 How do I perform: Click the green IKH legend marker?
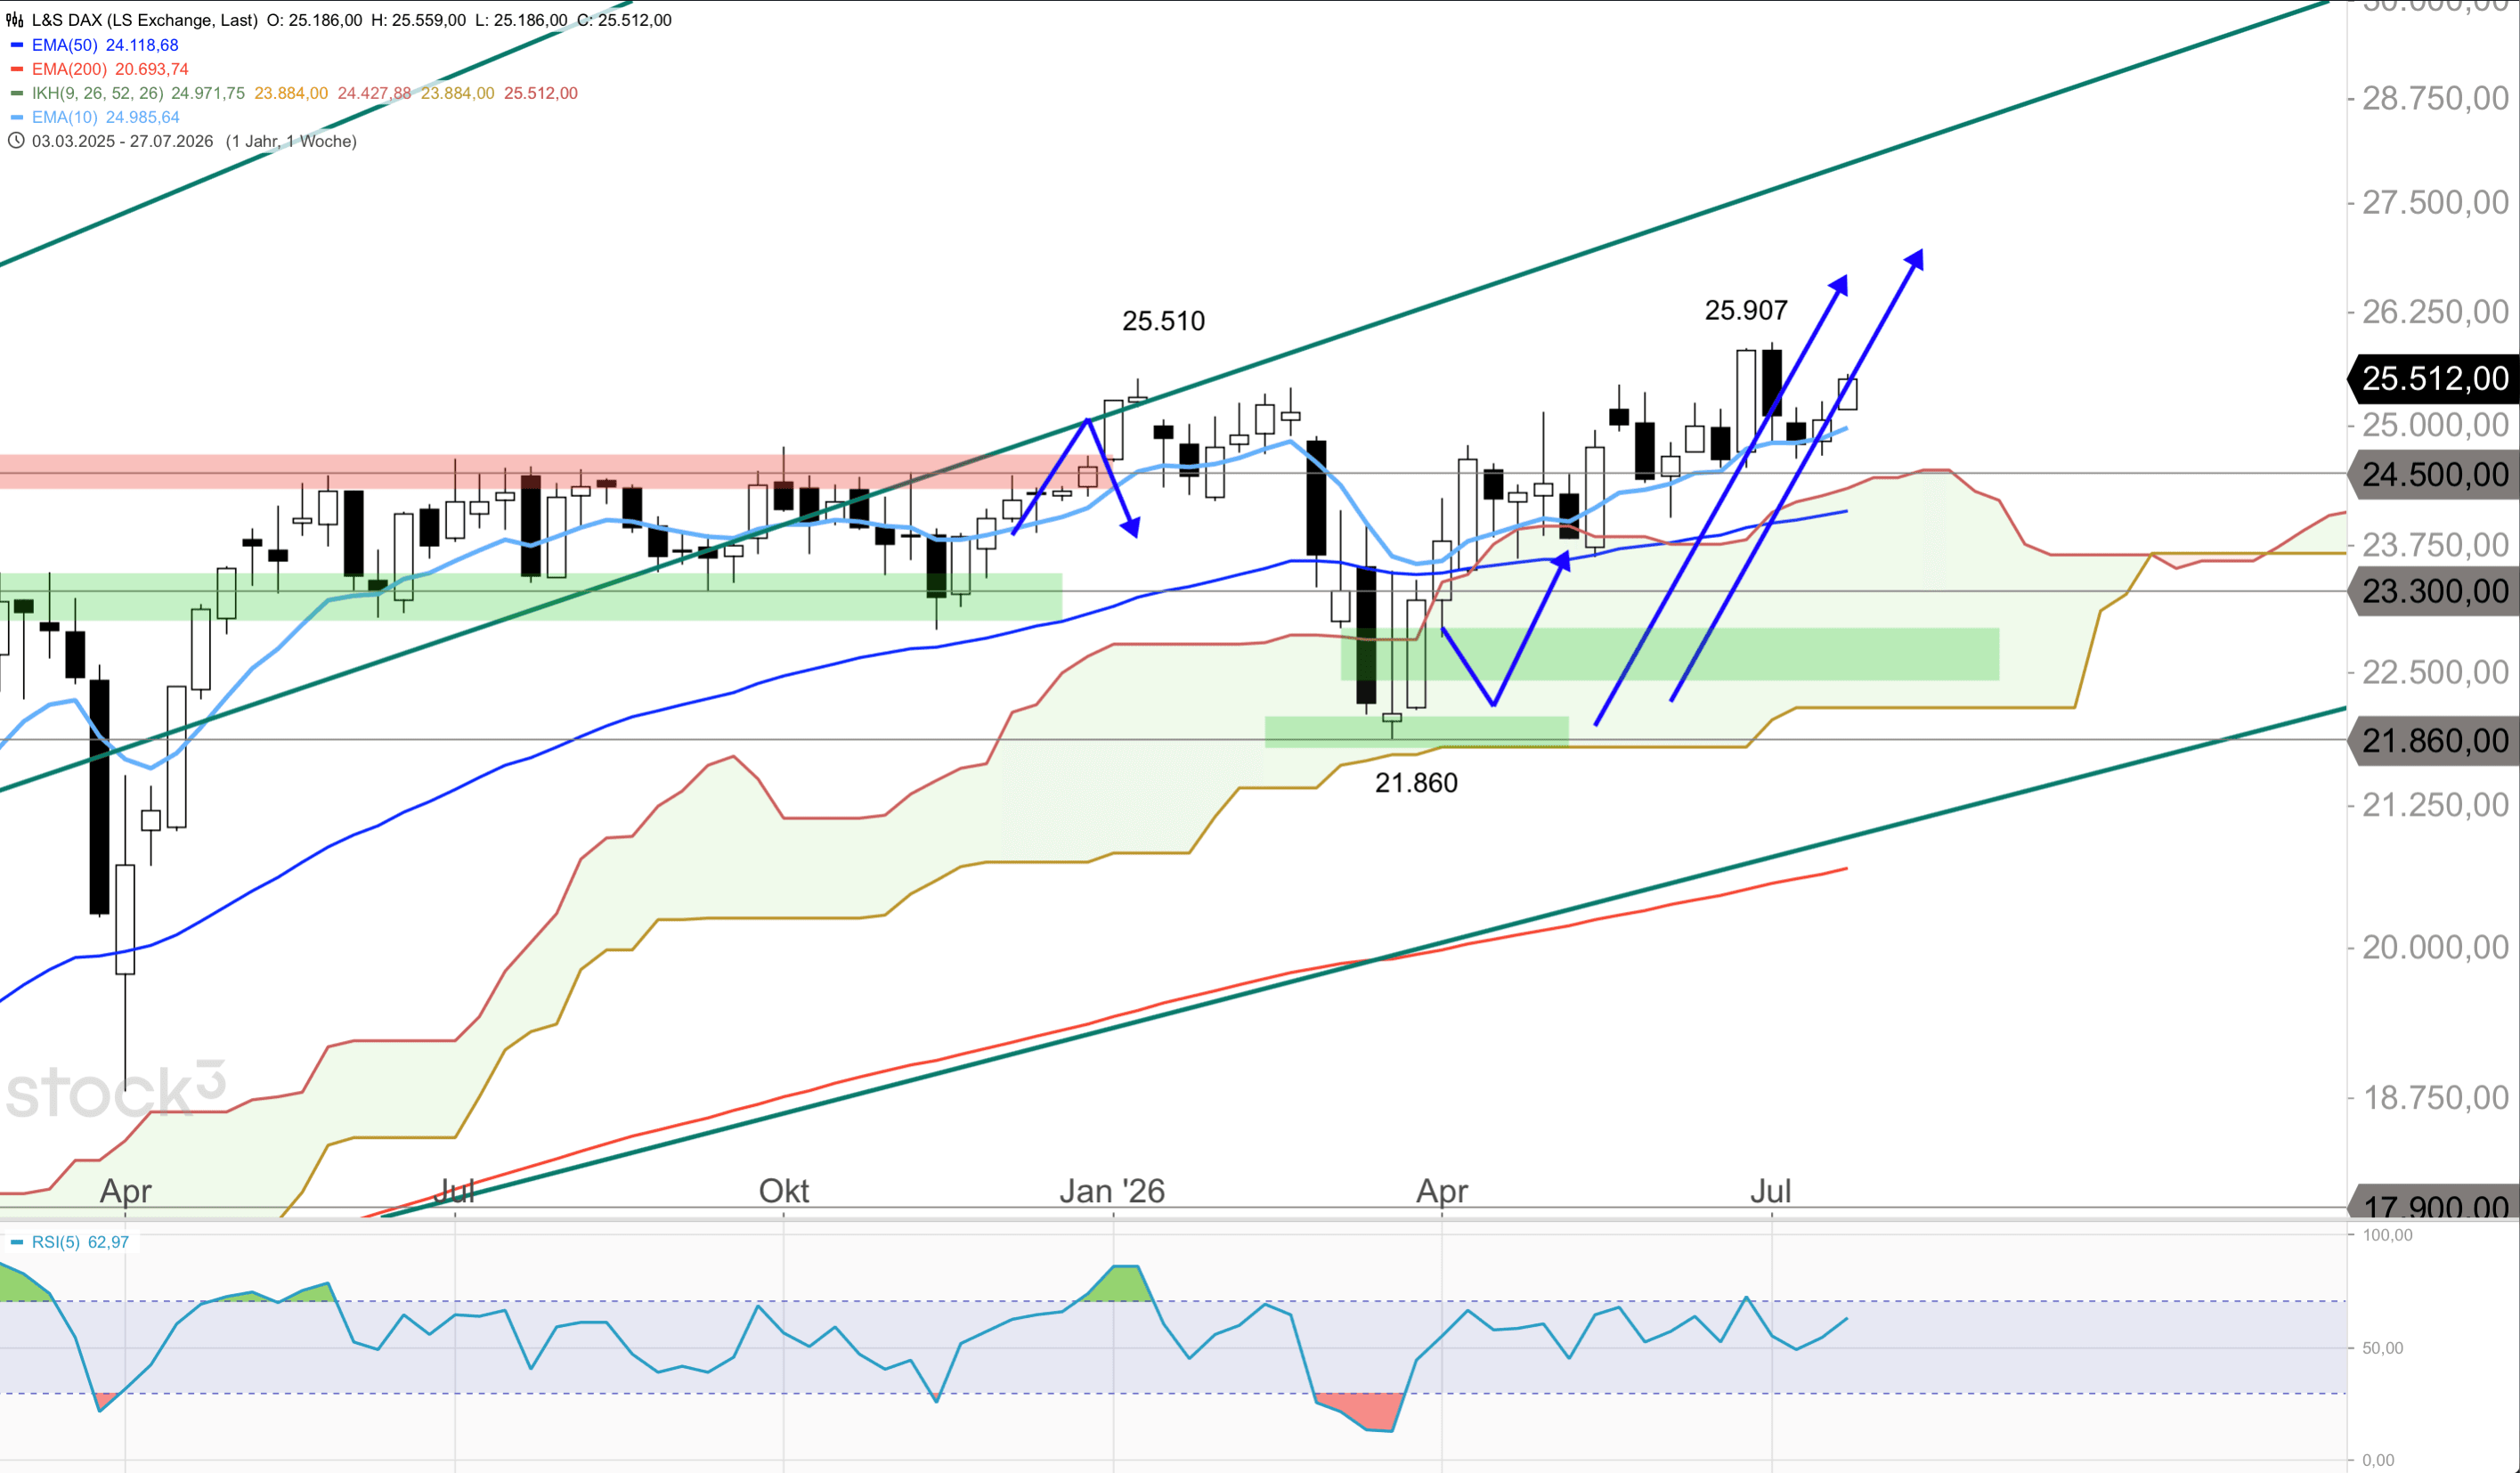pyautogui.click(x=16, y=93)
